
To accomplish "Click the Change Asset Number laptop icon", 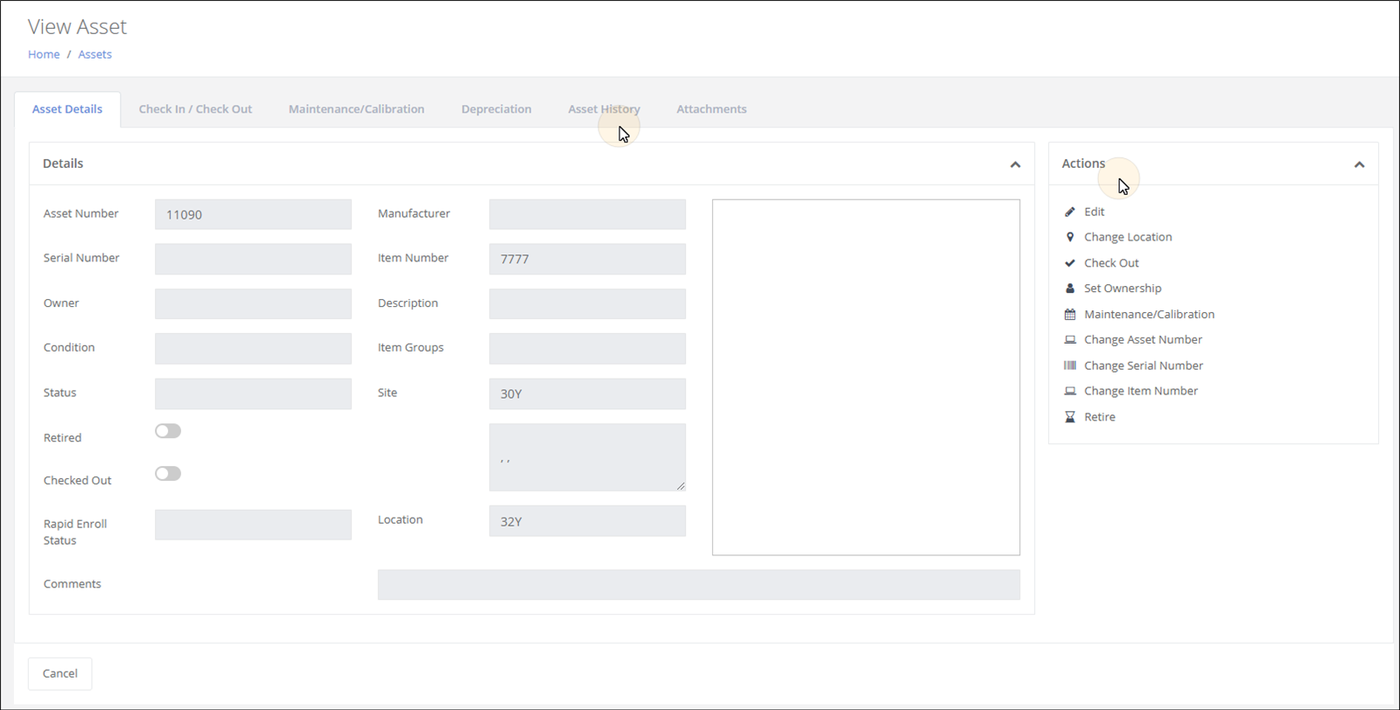I will [x=1070, y=340].
